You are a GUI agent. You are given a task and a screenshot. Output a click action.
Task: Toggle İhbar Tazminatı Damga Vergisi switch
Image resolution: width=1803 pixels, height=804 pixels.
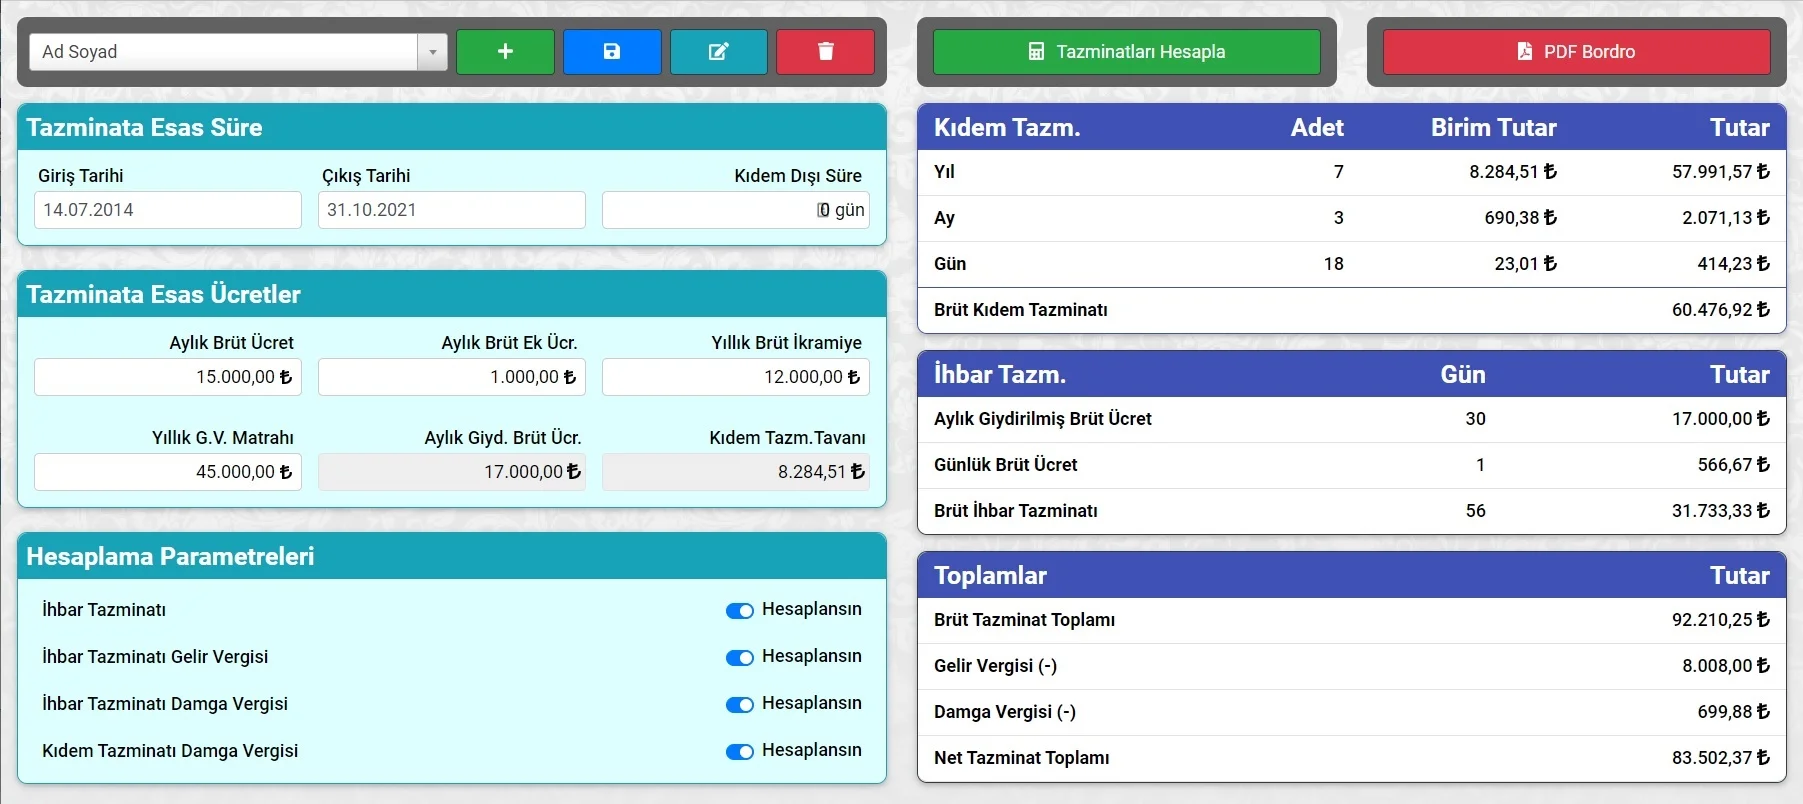coord(740,705)
